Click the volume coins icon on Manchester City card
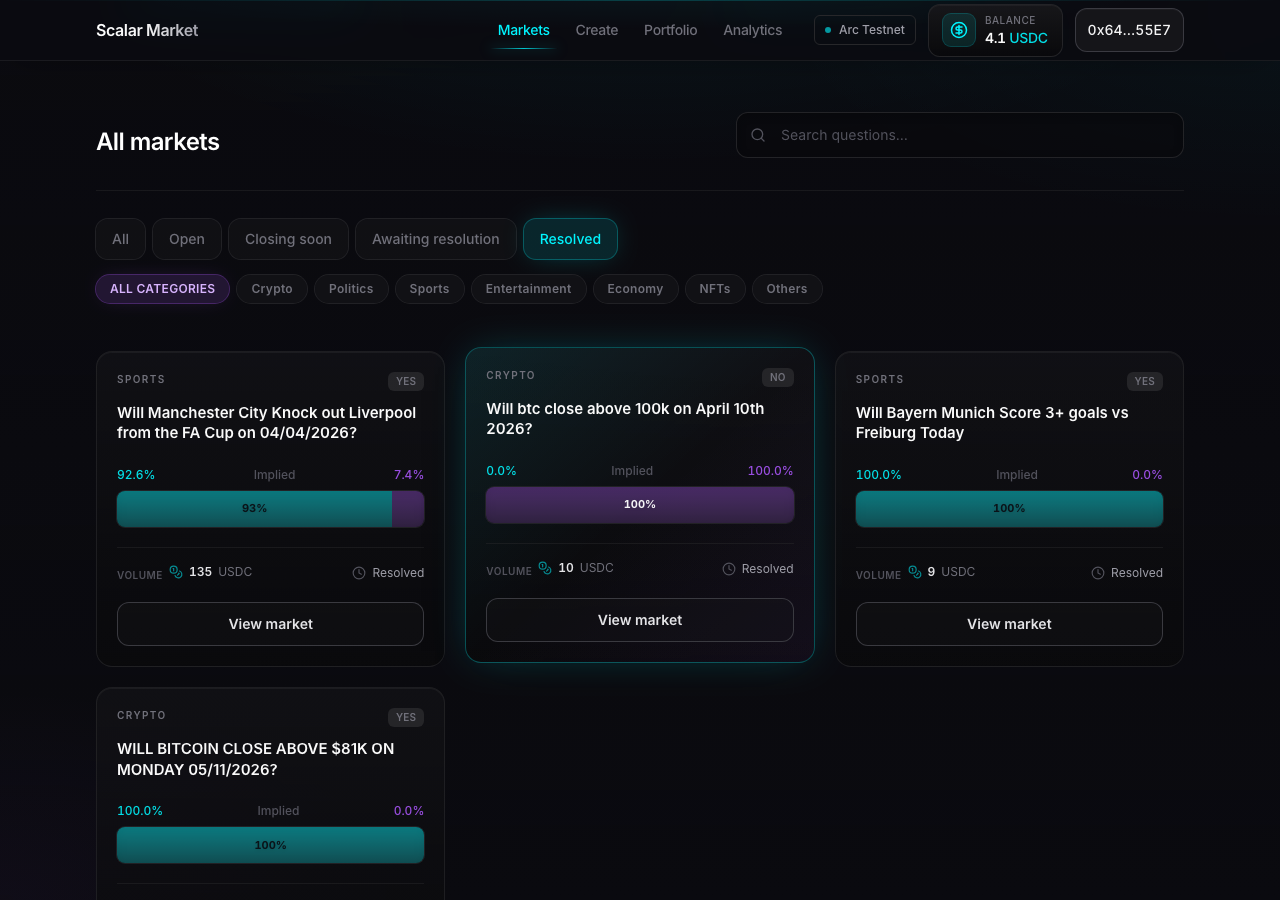This screenshot has height=900, width=1280. [176, 572]
